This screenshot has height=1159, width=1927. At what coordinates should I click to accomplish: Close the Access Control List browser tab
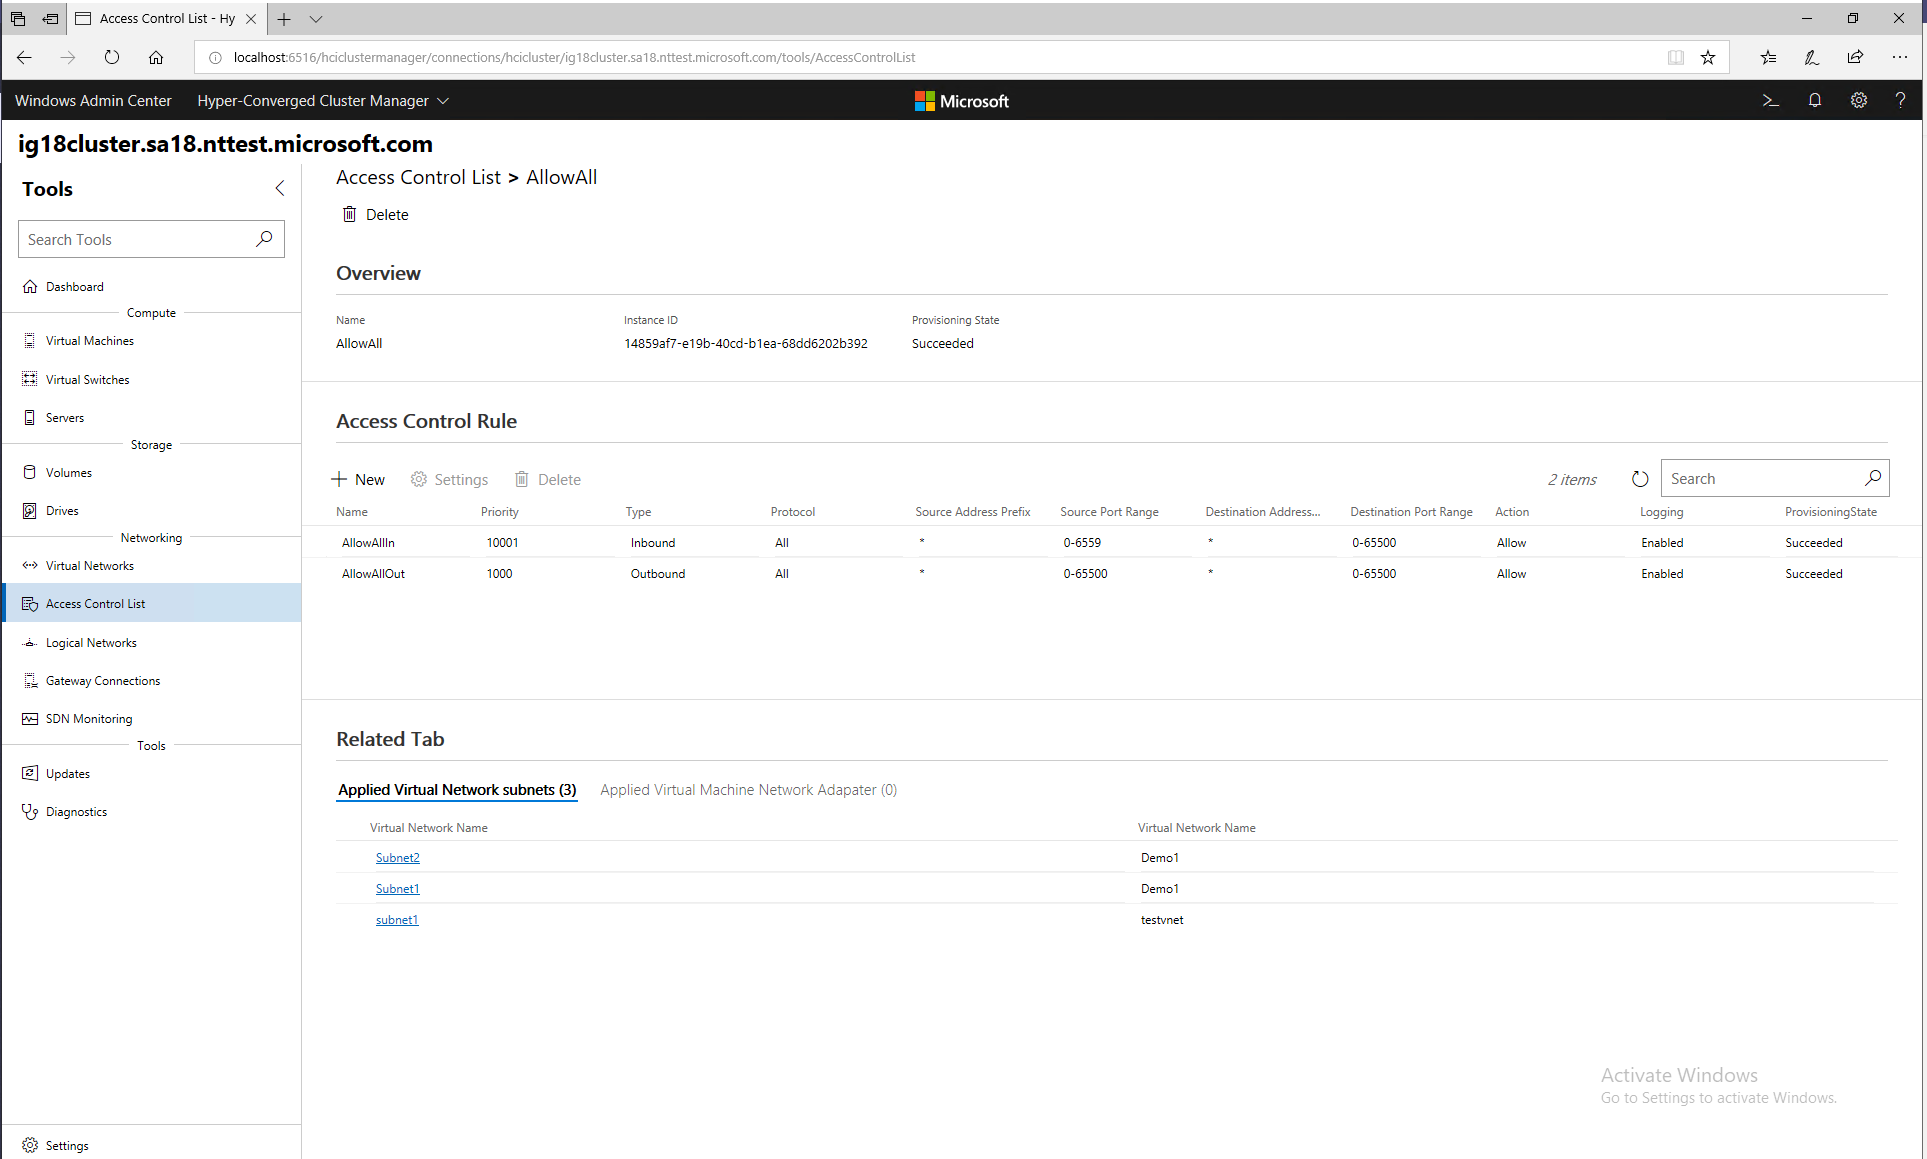(251, 18)
